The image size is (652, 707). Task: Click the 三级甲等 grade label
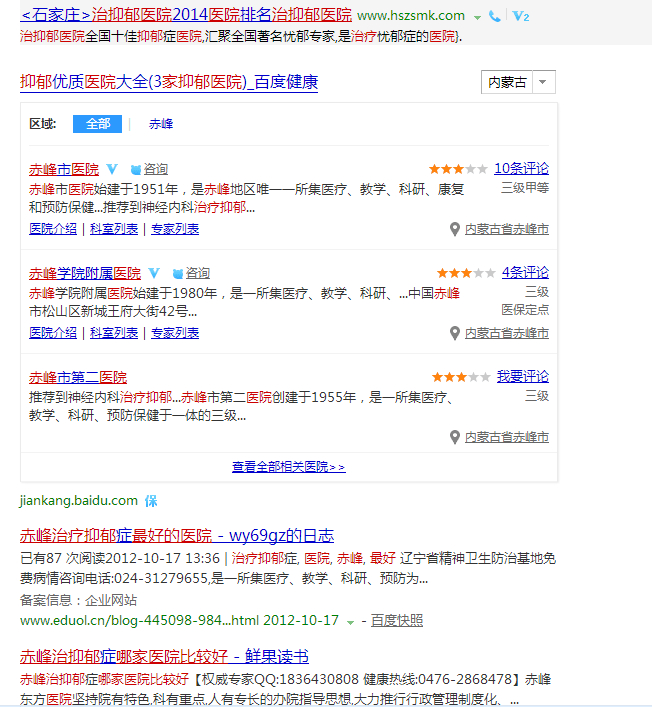(x=525, y=188)
